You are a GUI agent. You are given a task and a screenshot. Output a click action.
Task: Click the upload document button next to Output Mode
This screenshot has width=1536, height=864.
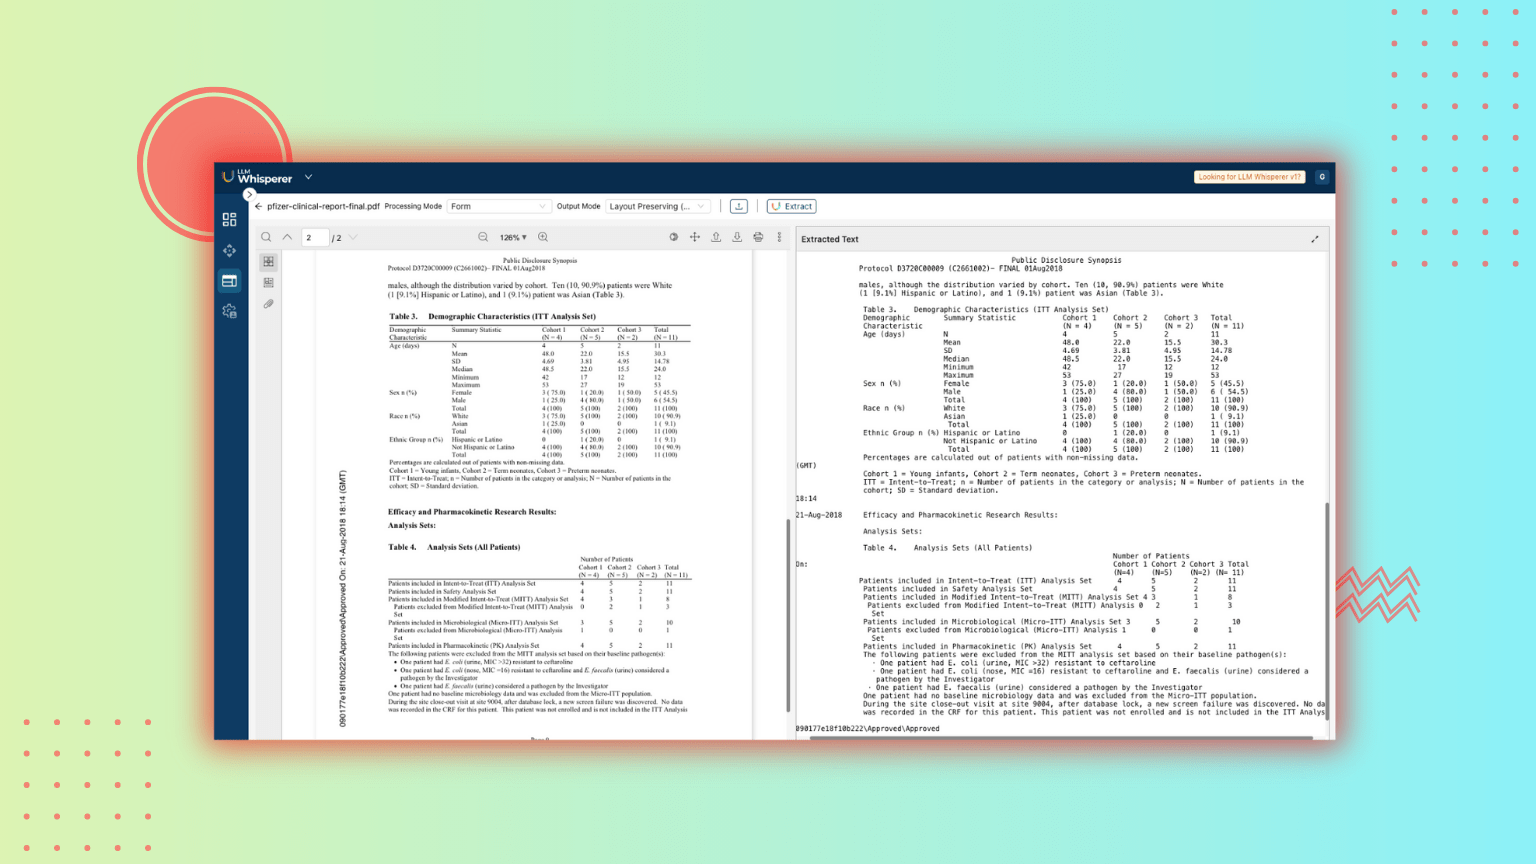pyautogui.click(x=739, y=206)
